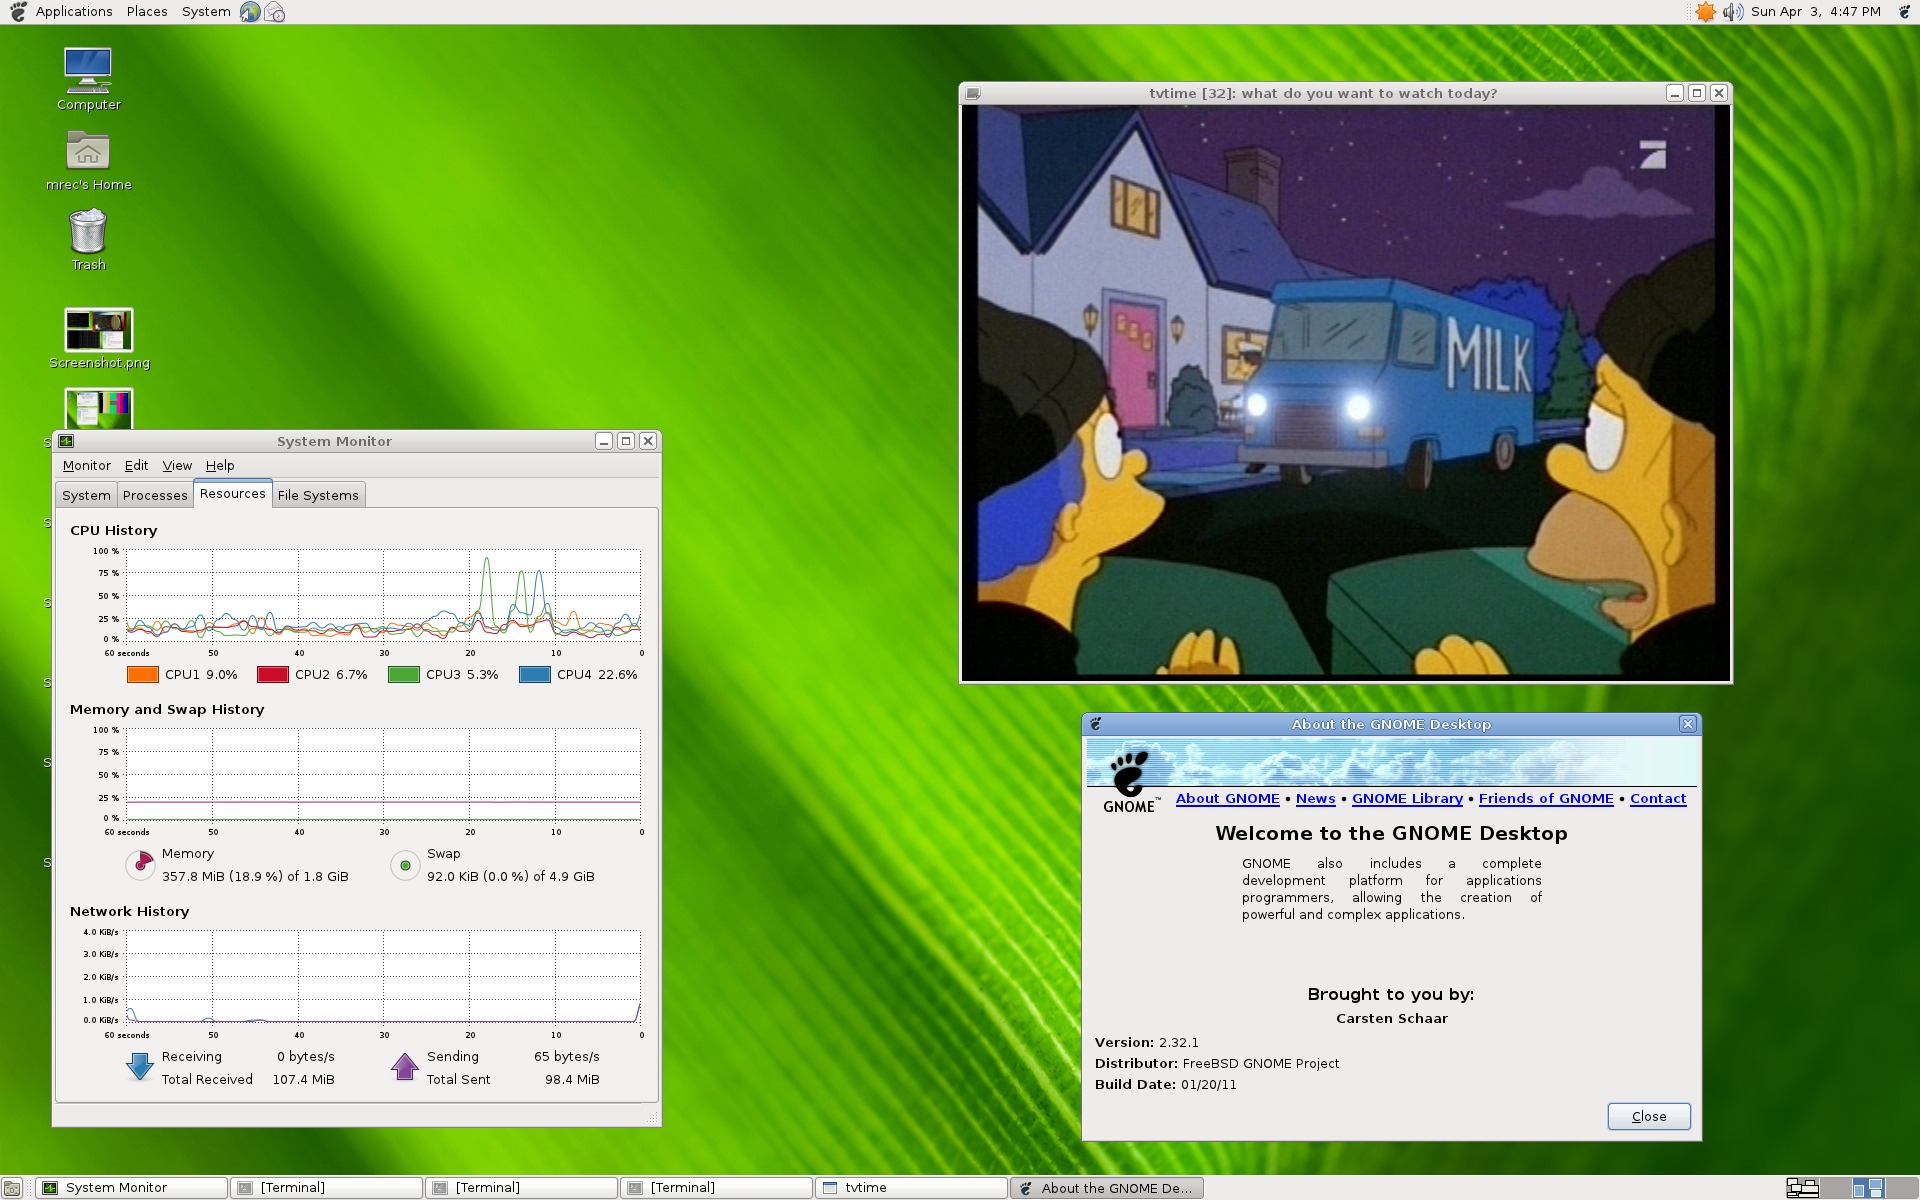The image size is (1920, 1200).
Task: Click the GNOME foot icon at panel's right end
Action: 1904,12
